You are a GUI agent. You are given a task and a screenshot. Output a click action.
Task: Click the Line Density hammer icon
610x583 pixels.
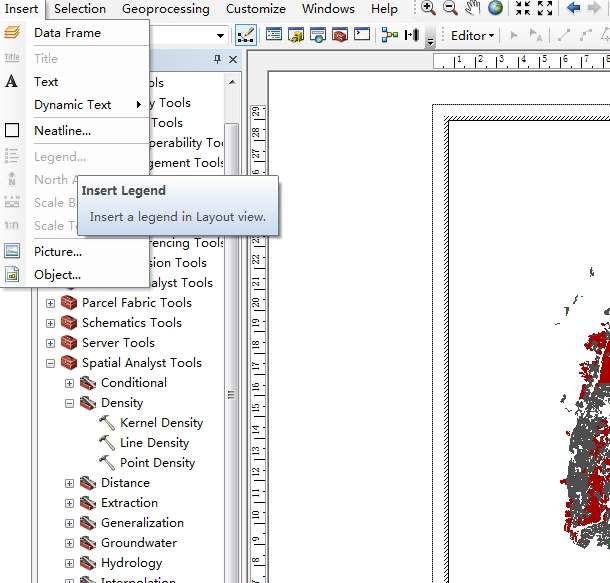(107, 443)
